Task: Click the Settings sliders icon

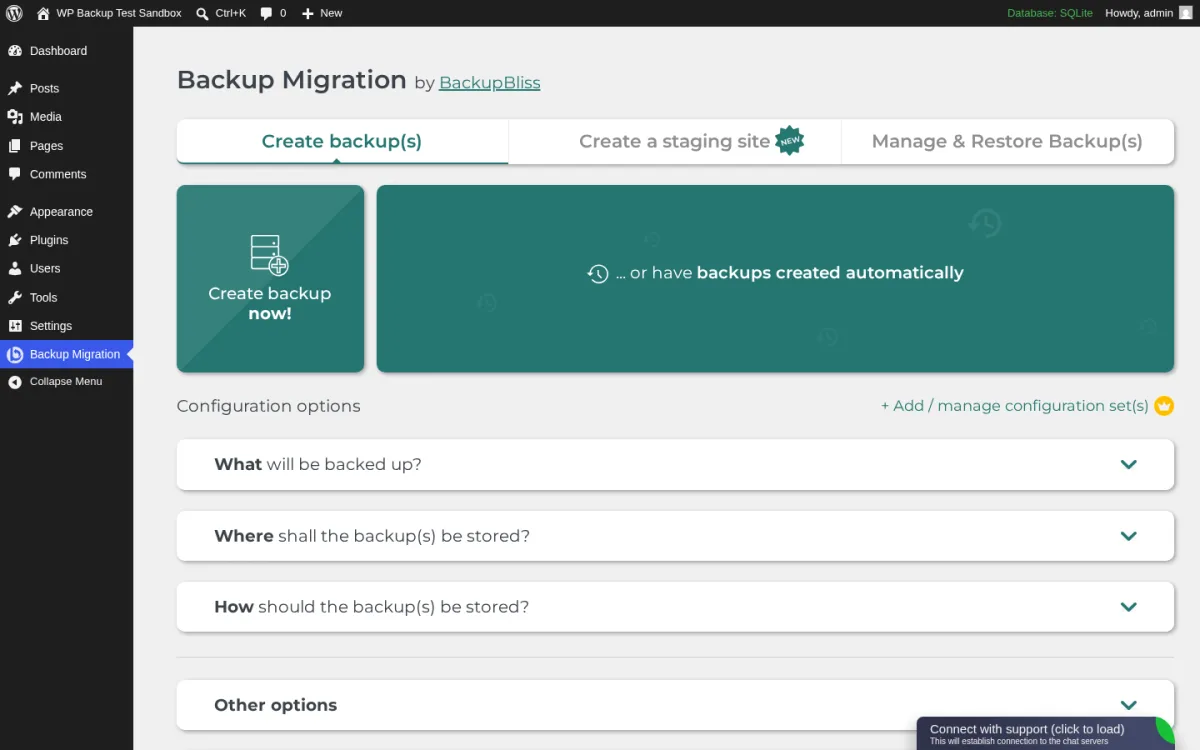Action: (x=15, y=326)
